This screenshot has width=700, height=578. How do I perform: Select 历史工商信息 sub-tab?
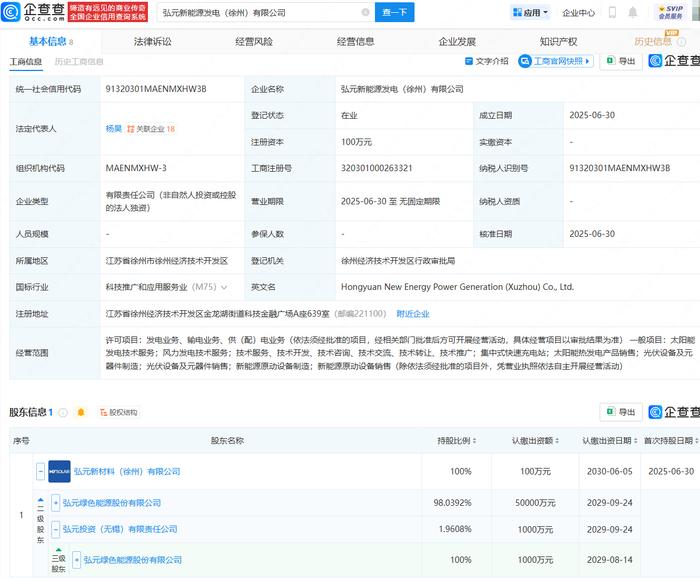(79, 62)
